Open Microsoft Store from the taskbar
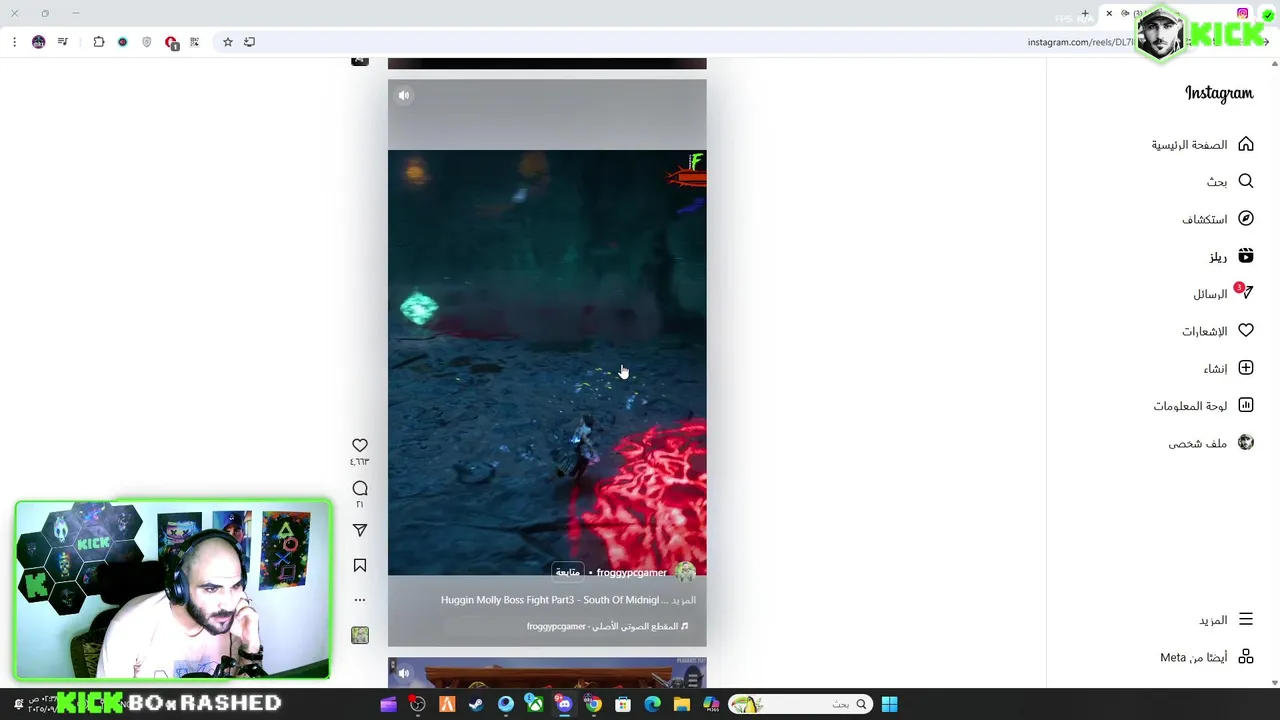 click(623, 704)
